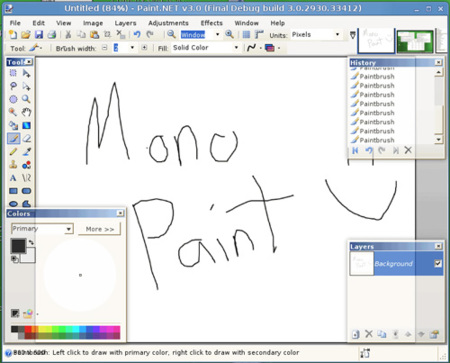Click the New image toolbar icon
450x363 pixels.
[x=13, y=34]
